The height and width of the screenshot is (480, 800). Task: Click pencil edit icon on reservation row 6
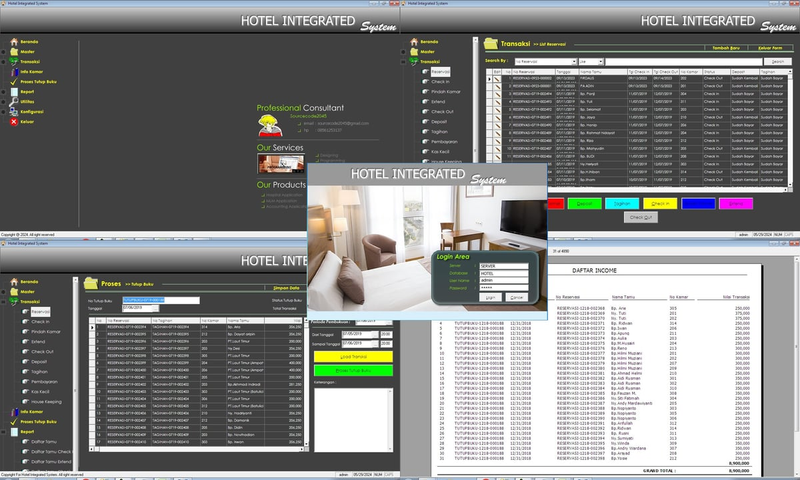497,117
